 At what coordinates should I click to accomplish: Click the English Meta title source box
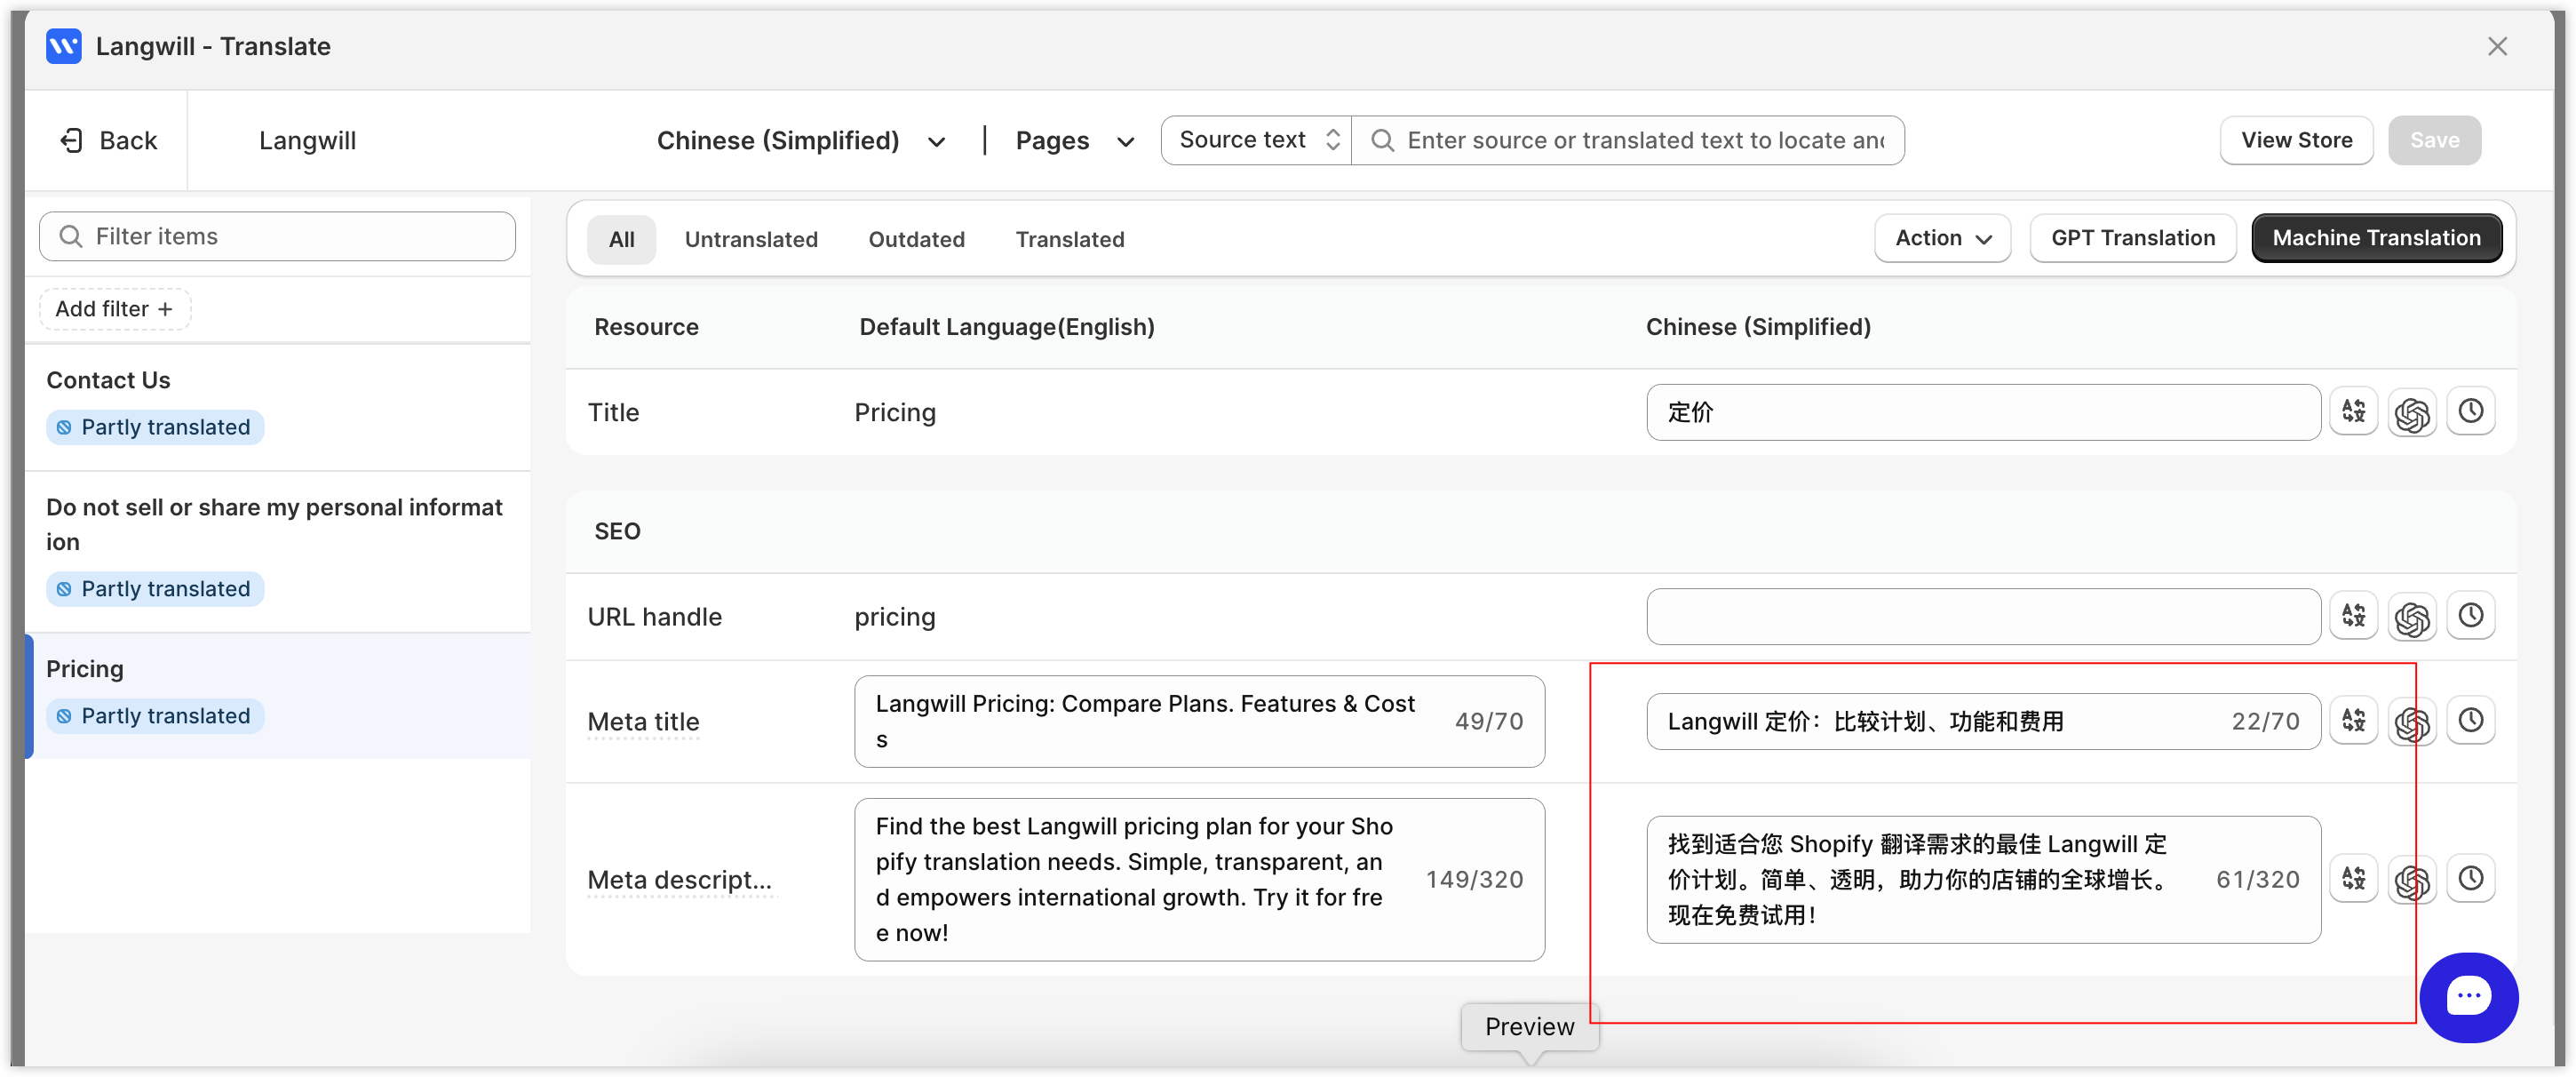[x=1199, y=721]
